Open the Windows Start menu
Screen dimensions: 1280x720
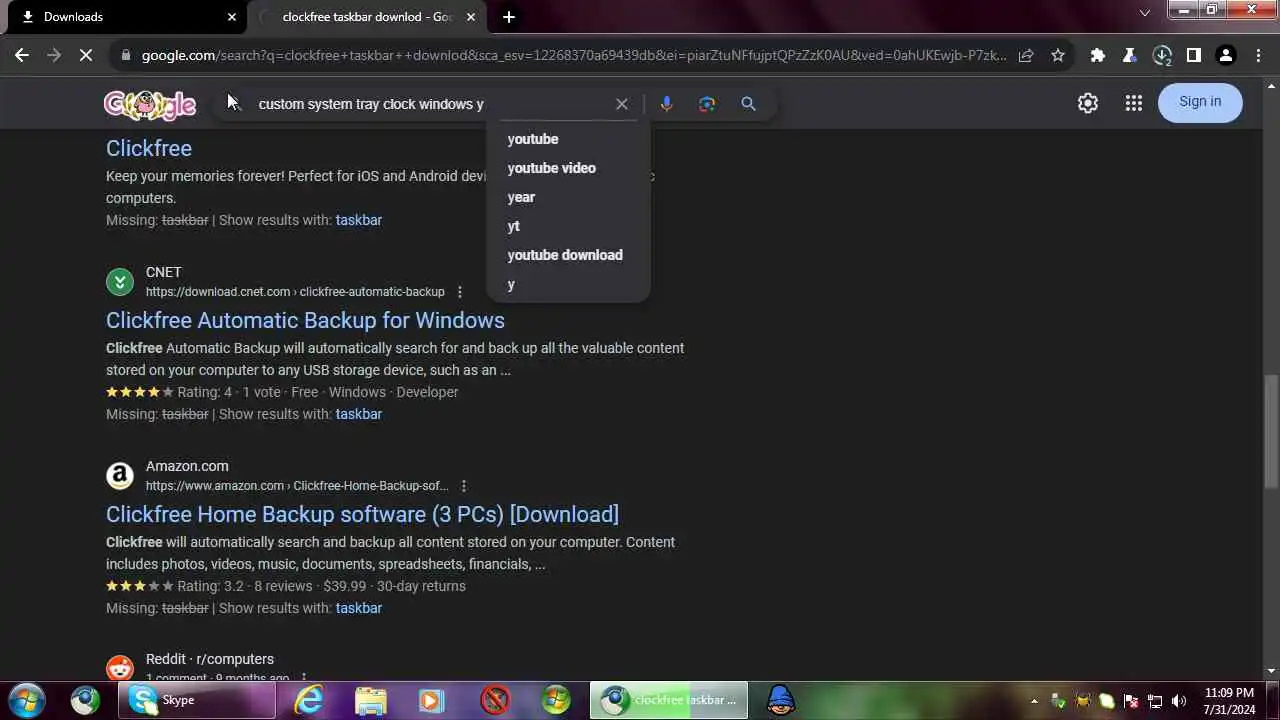(27, 700)
